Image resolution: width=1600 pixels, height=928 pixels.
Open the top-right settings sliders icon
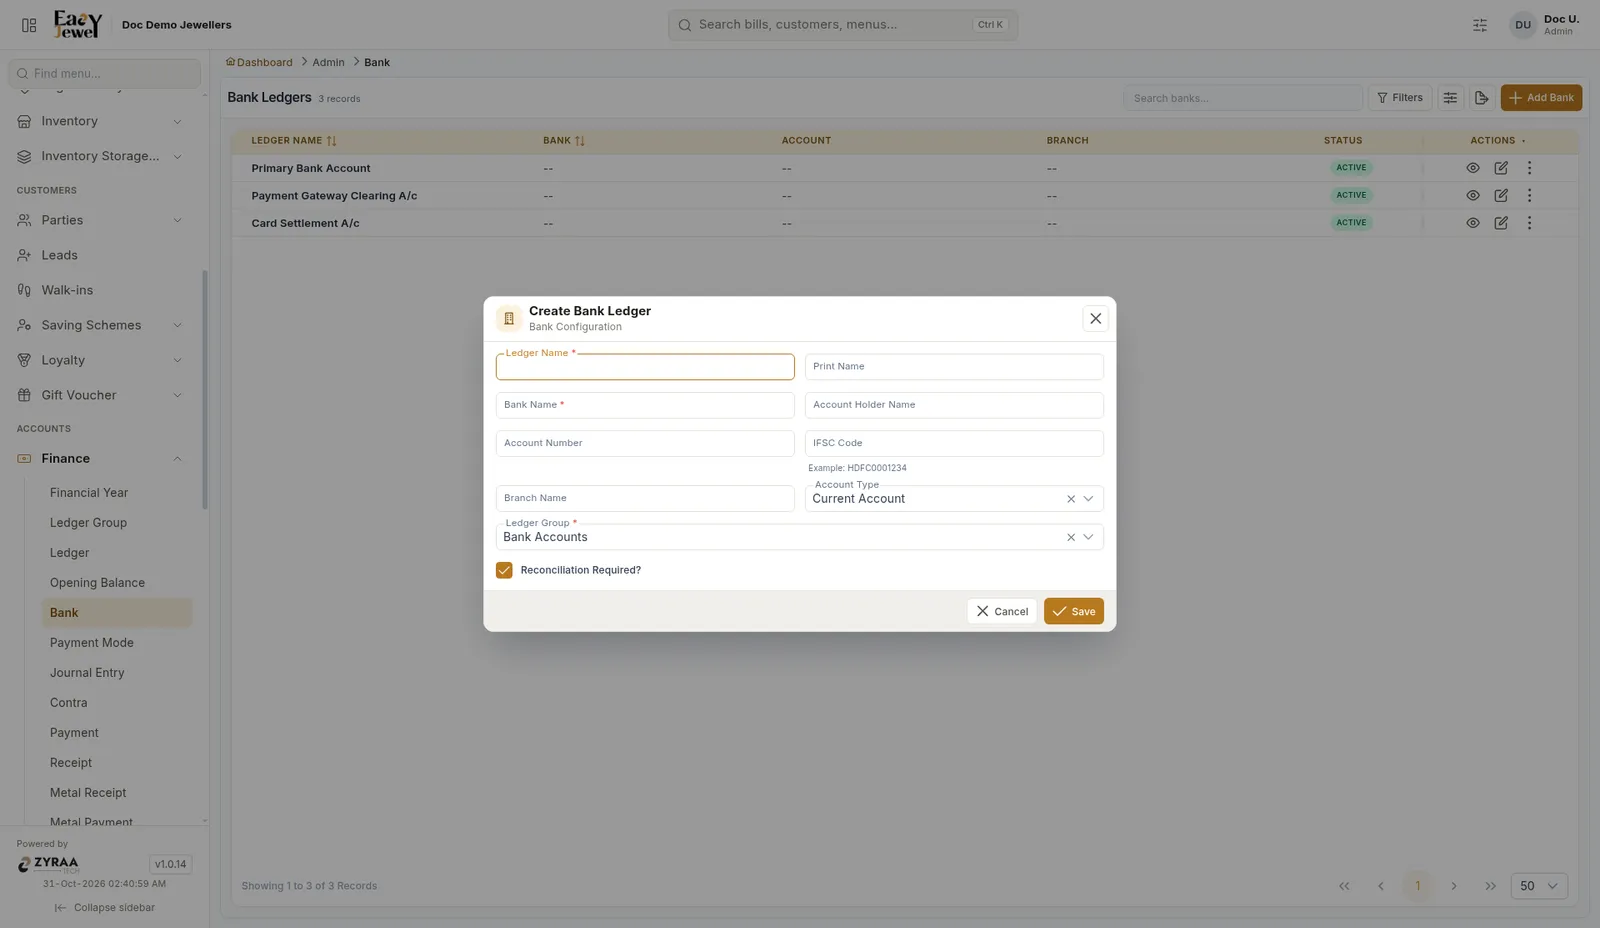click(x=1480, y=25)
